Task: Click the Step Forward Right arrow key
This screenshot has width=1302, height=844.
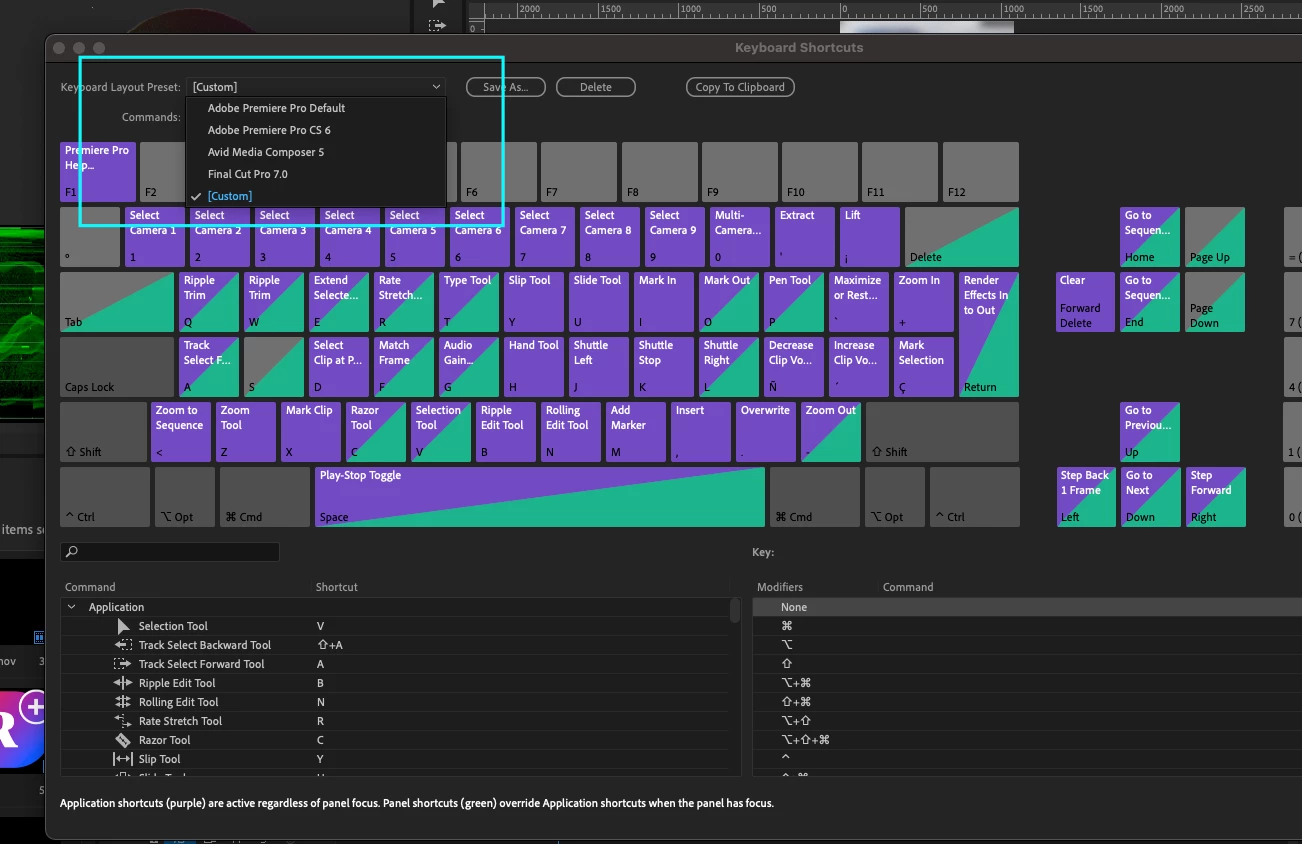Action: (1215, 497)
